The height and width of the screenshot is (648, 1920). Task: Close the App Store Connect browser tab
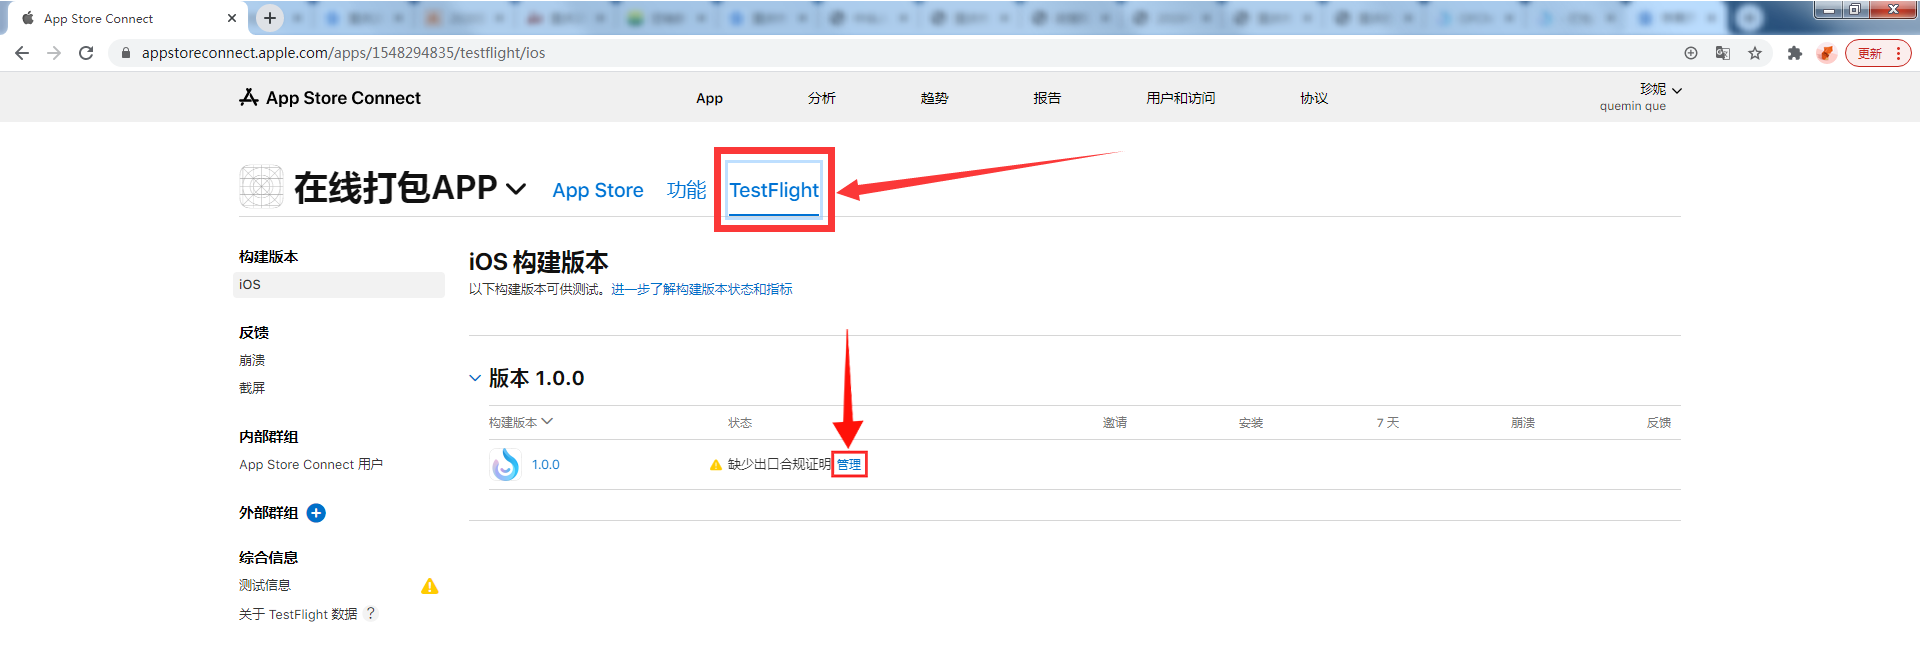232,18
